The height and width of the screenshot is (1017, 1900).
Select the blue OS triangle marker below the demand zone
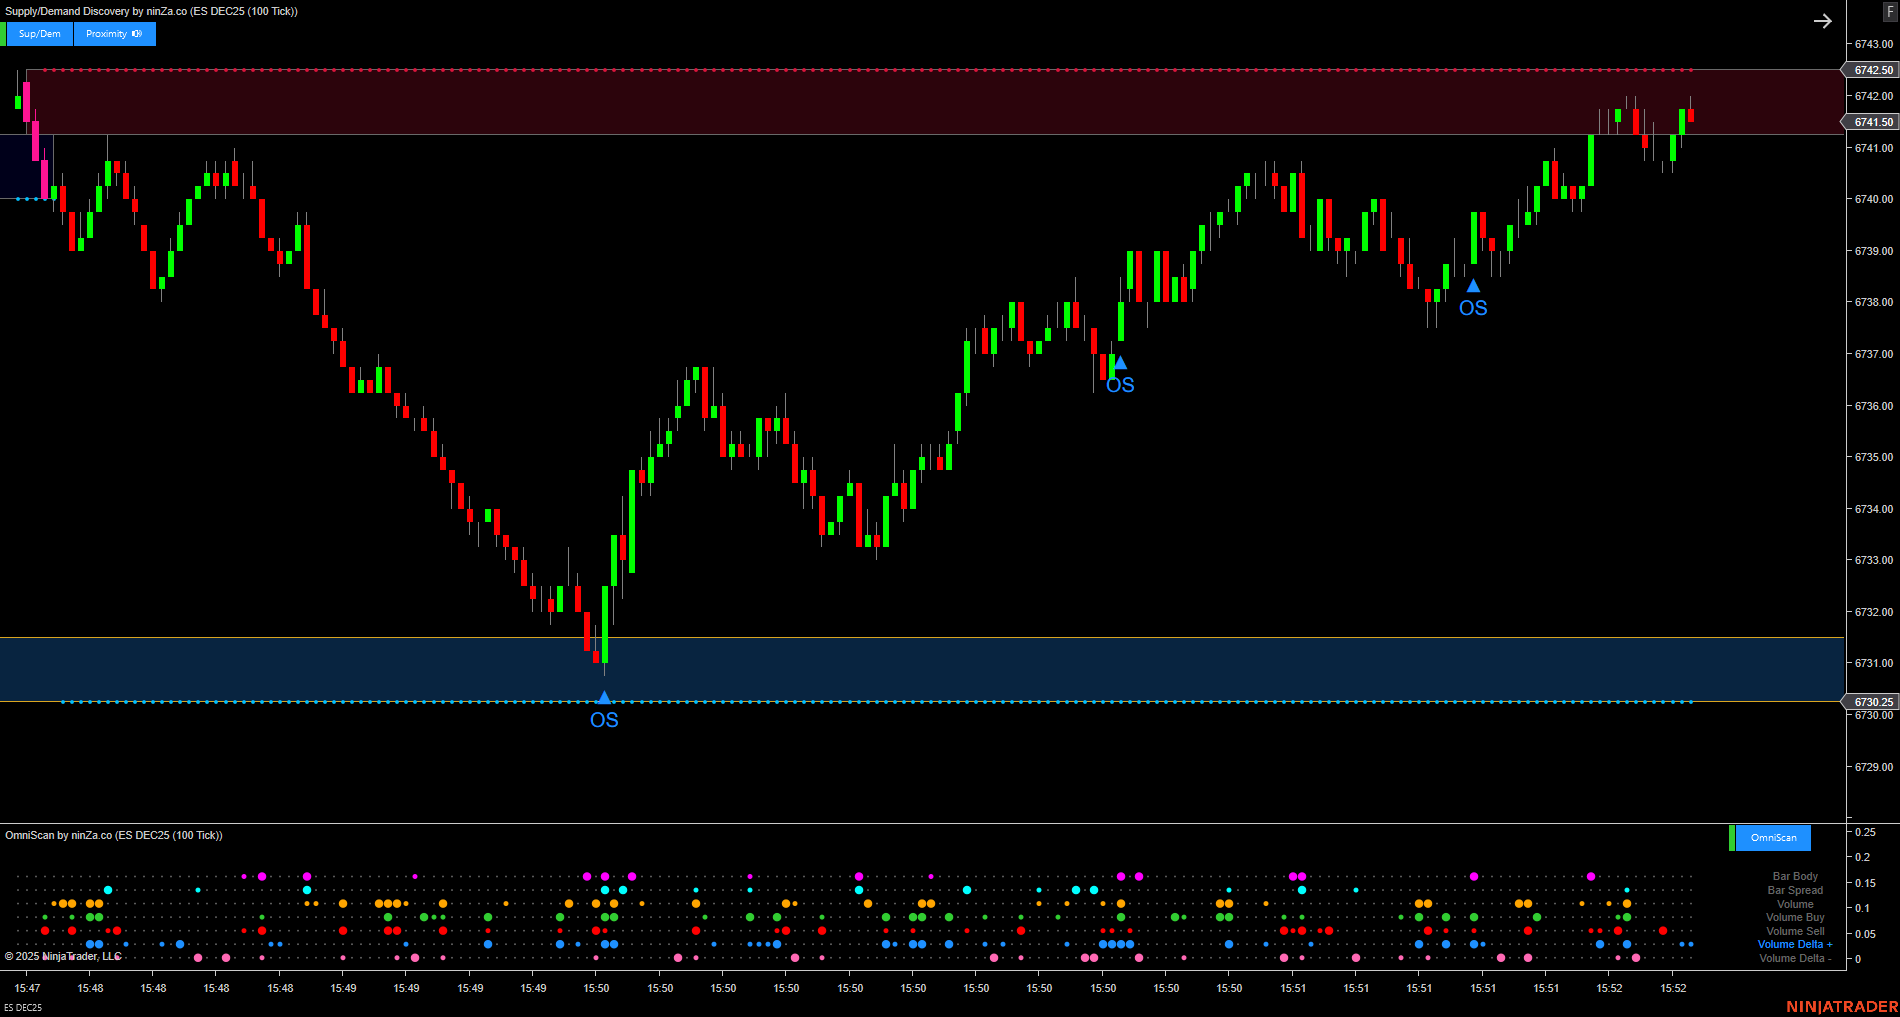point(603,697)
